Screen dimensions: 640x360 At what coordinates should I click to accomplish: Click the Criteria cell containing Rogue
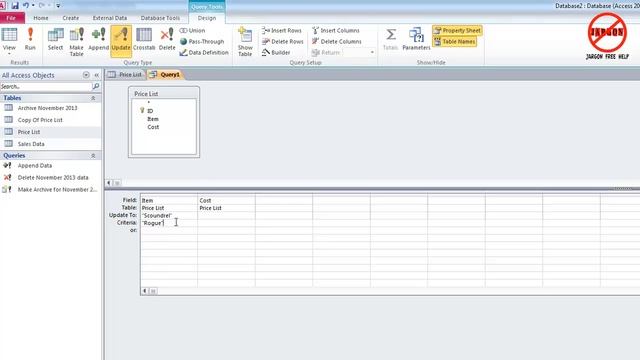point(169,223)
